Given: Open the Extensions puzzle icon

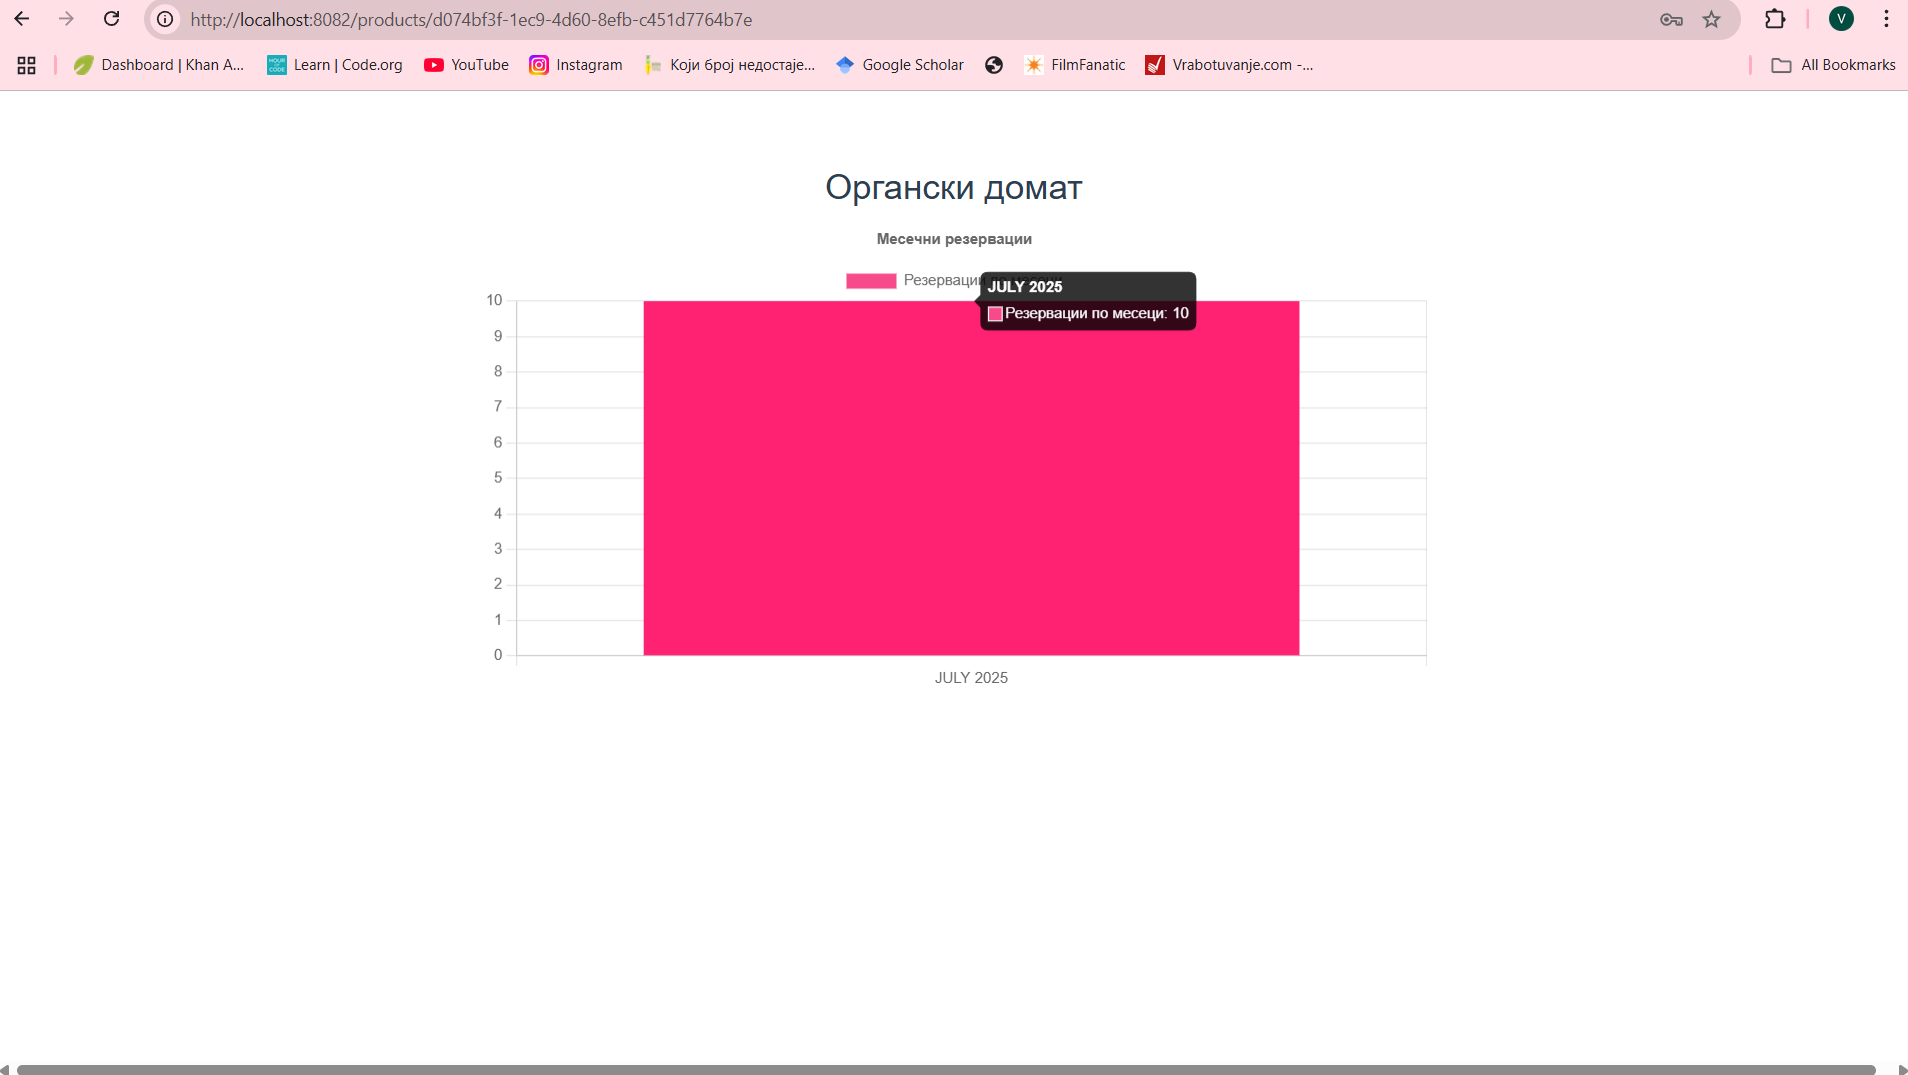Looking at the screenshot, I should pyautogui.click(x=1775, y=19).
